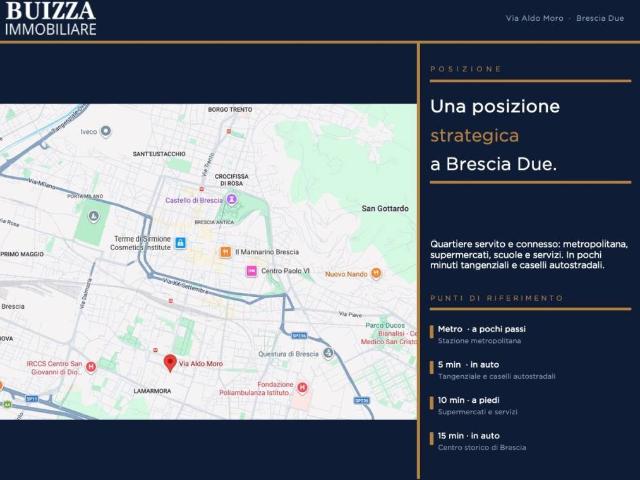Click the Fondazione Poliambulanza Istituto label
The width and height of the screenshot is (640, 480).
pyautogui.click(x=256, y=389)
